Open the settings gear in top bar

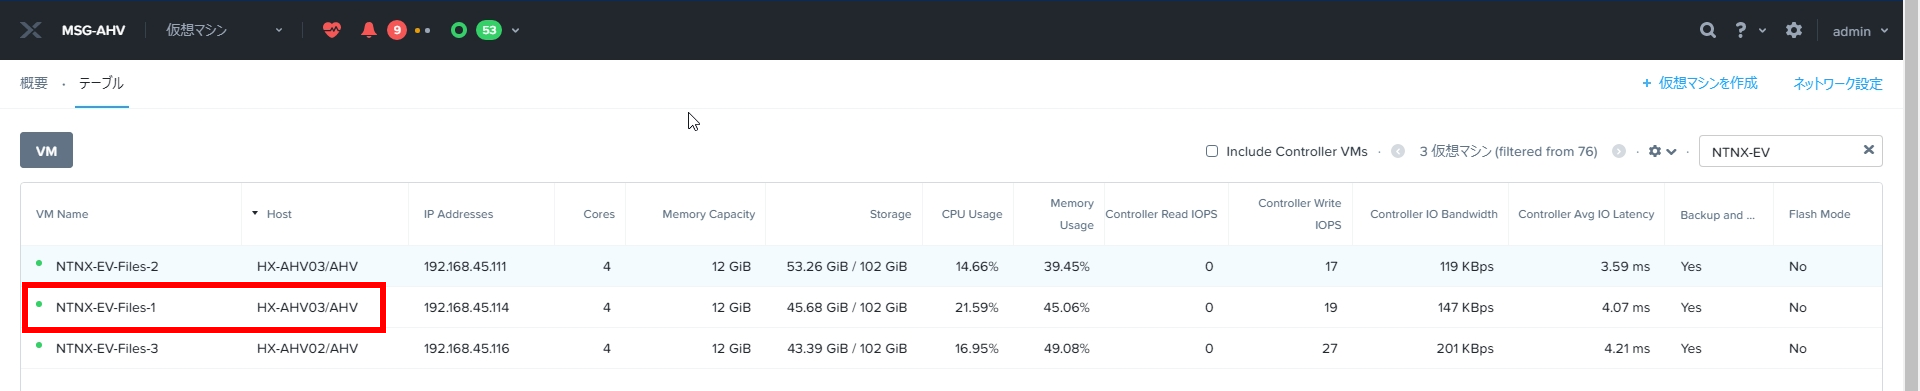click(1794, 30)
